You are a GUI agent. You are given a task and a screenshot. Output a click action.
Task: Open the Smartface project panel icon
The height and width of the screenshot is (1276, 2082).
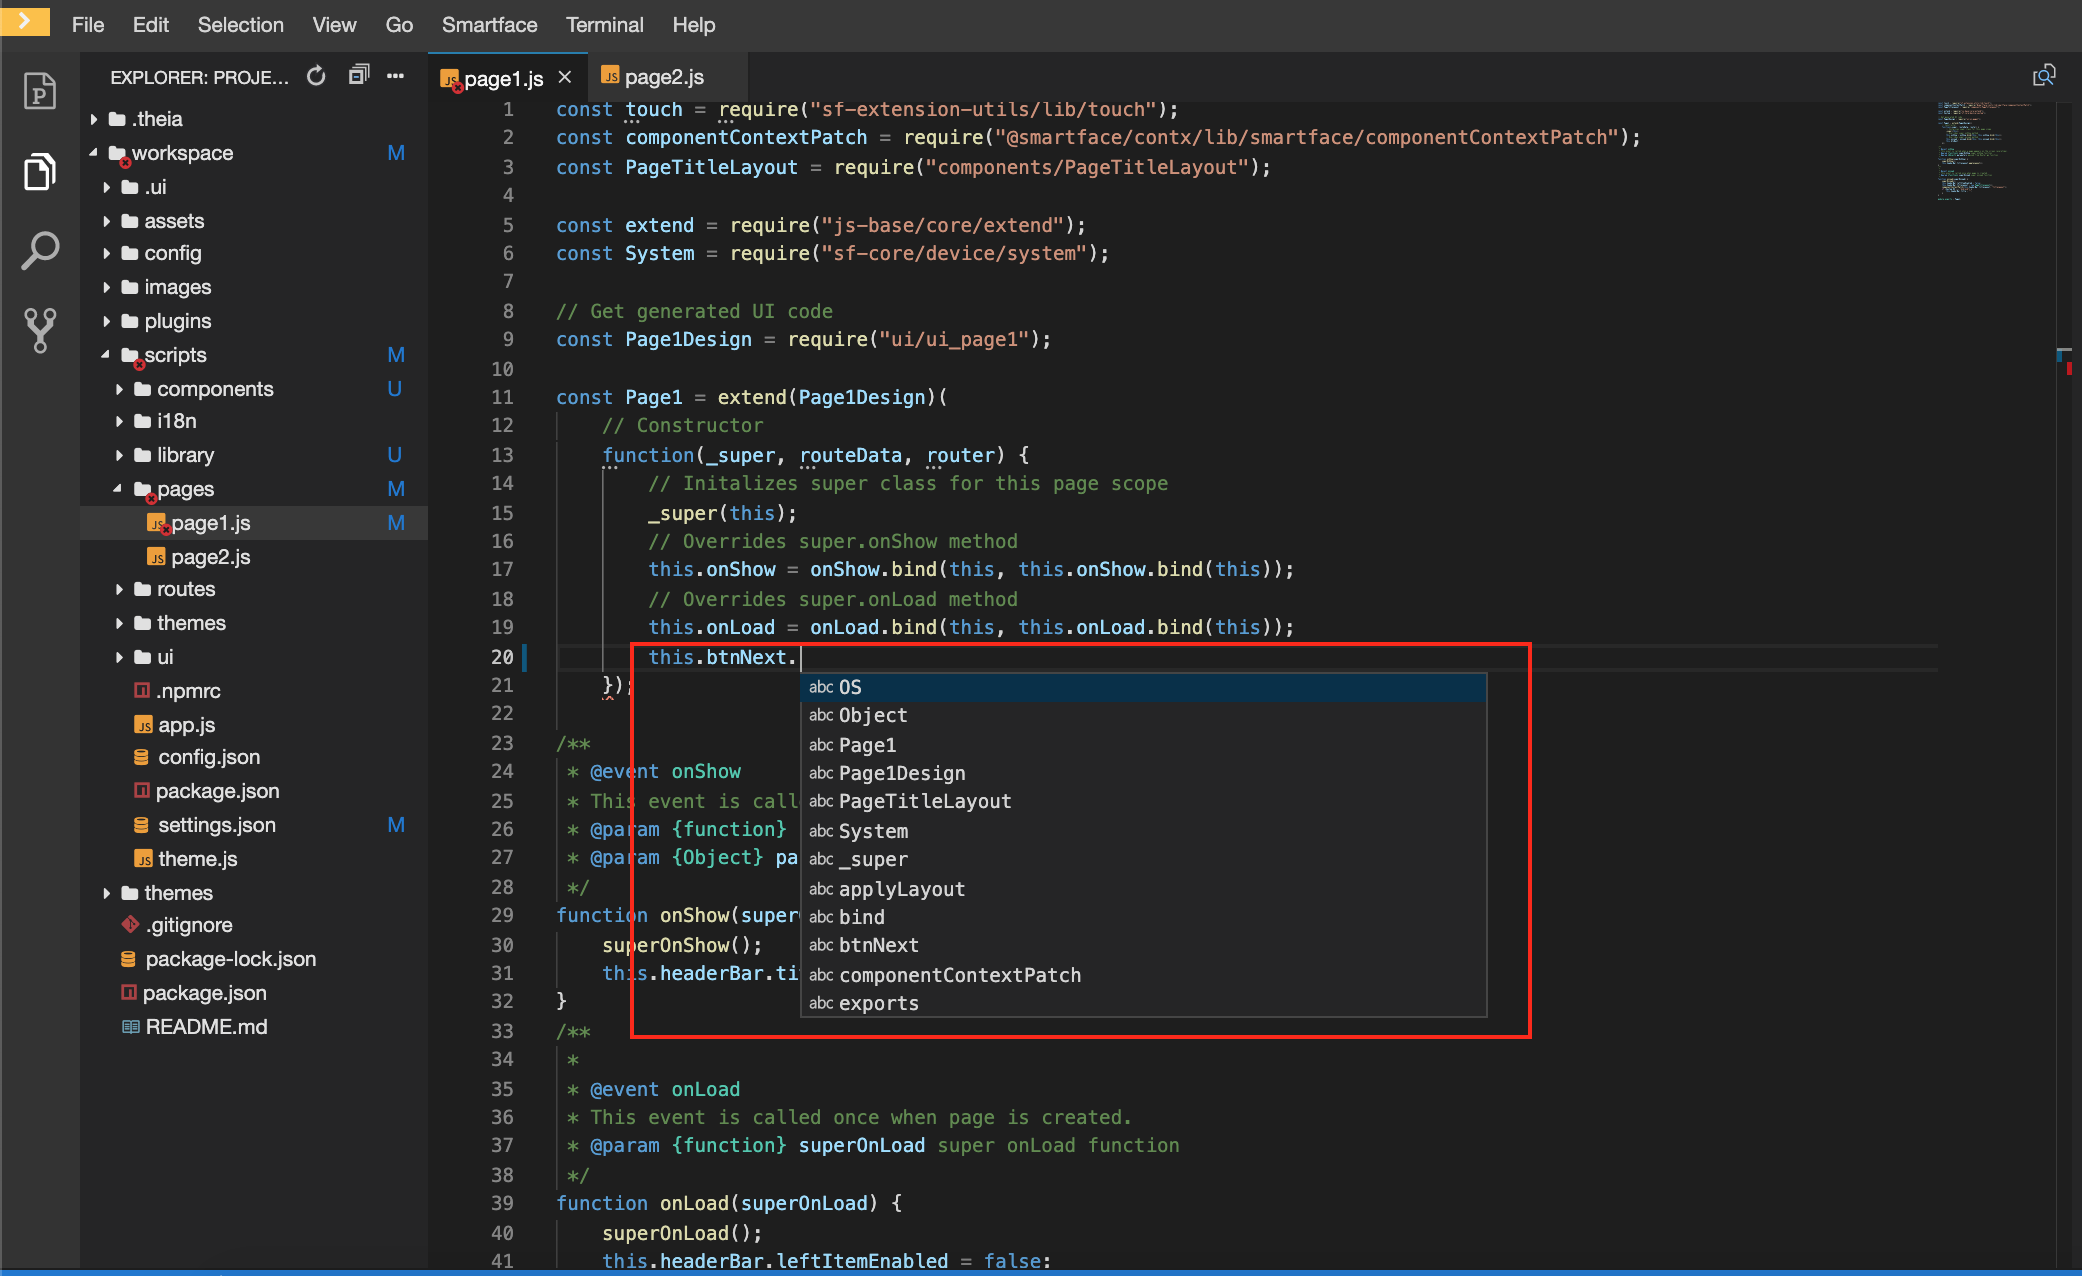(39, 92)
